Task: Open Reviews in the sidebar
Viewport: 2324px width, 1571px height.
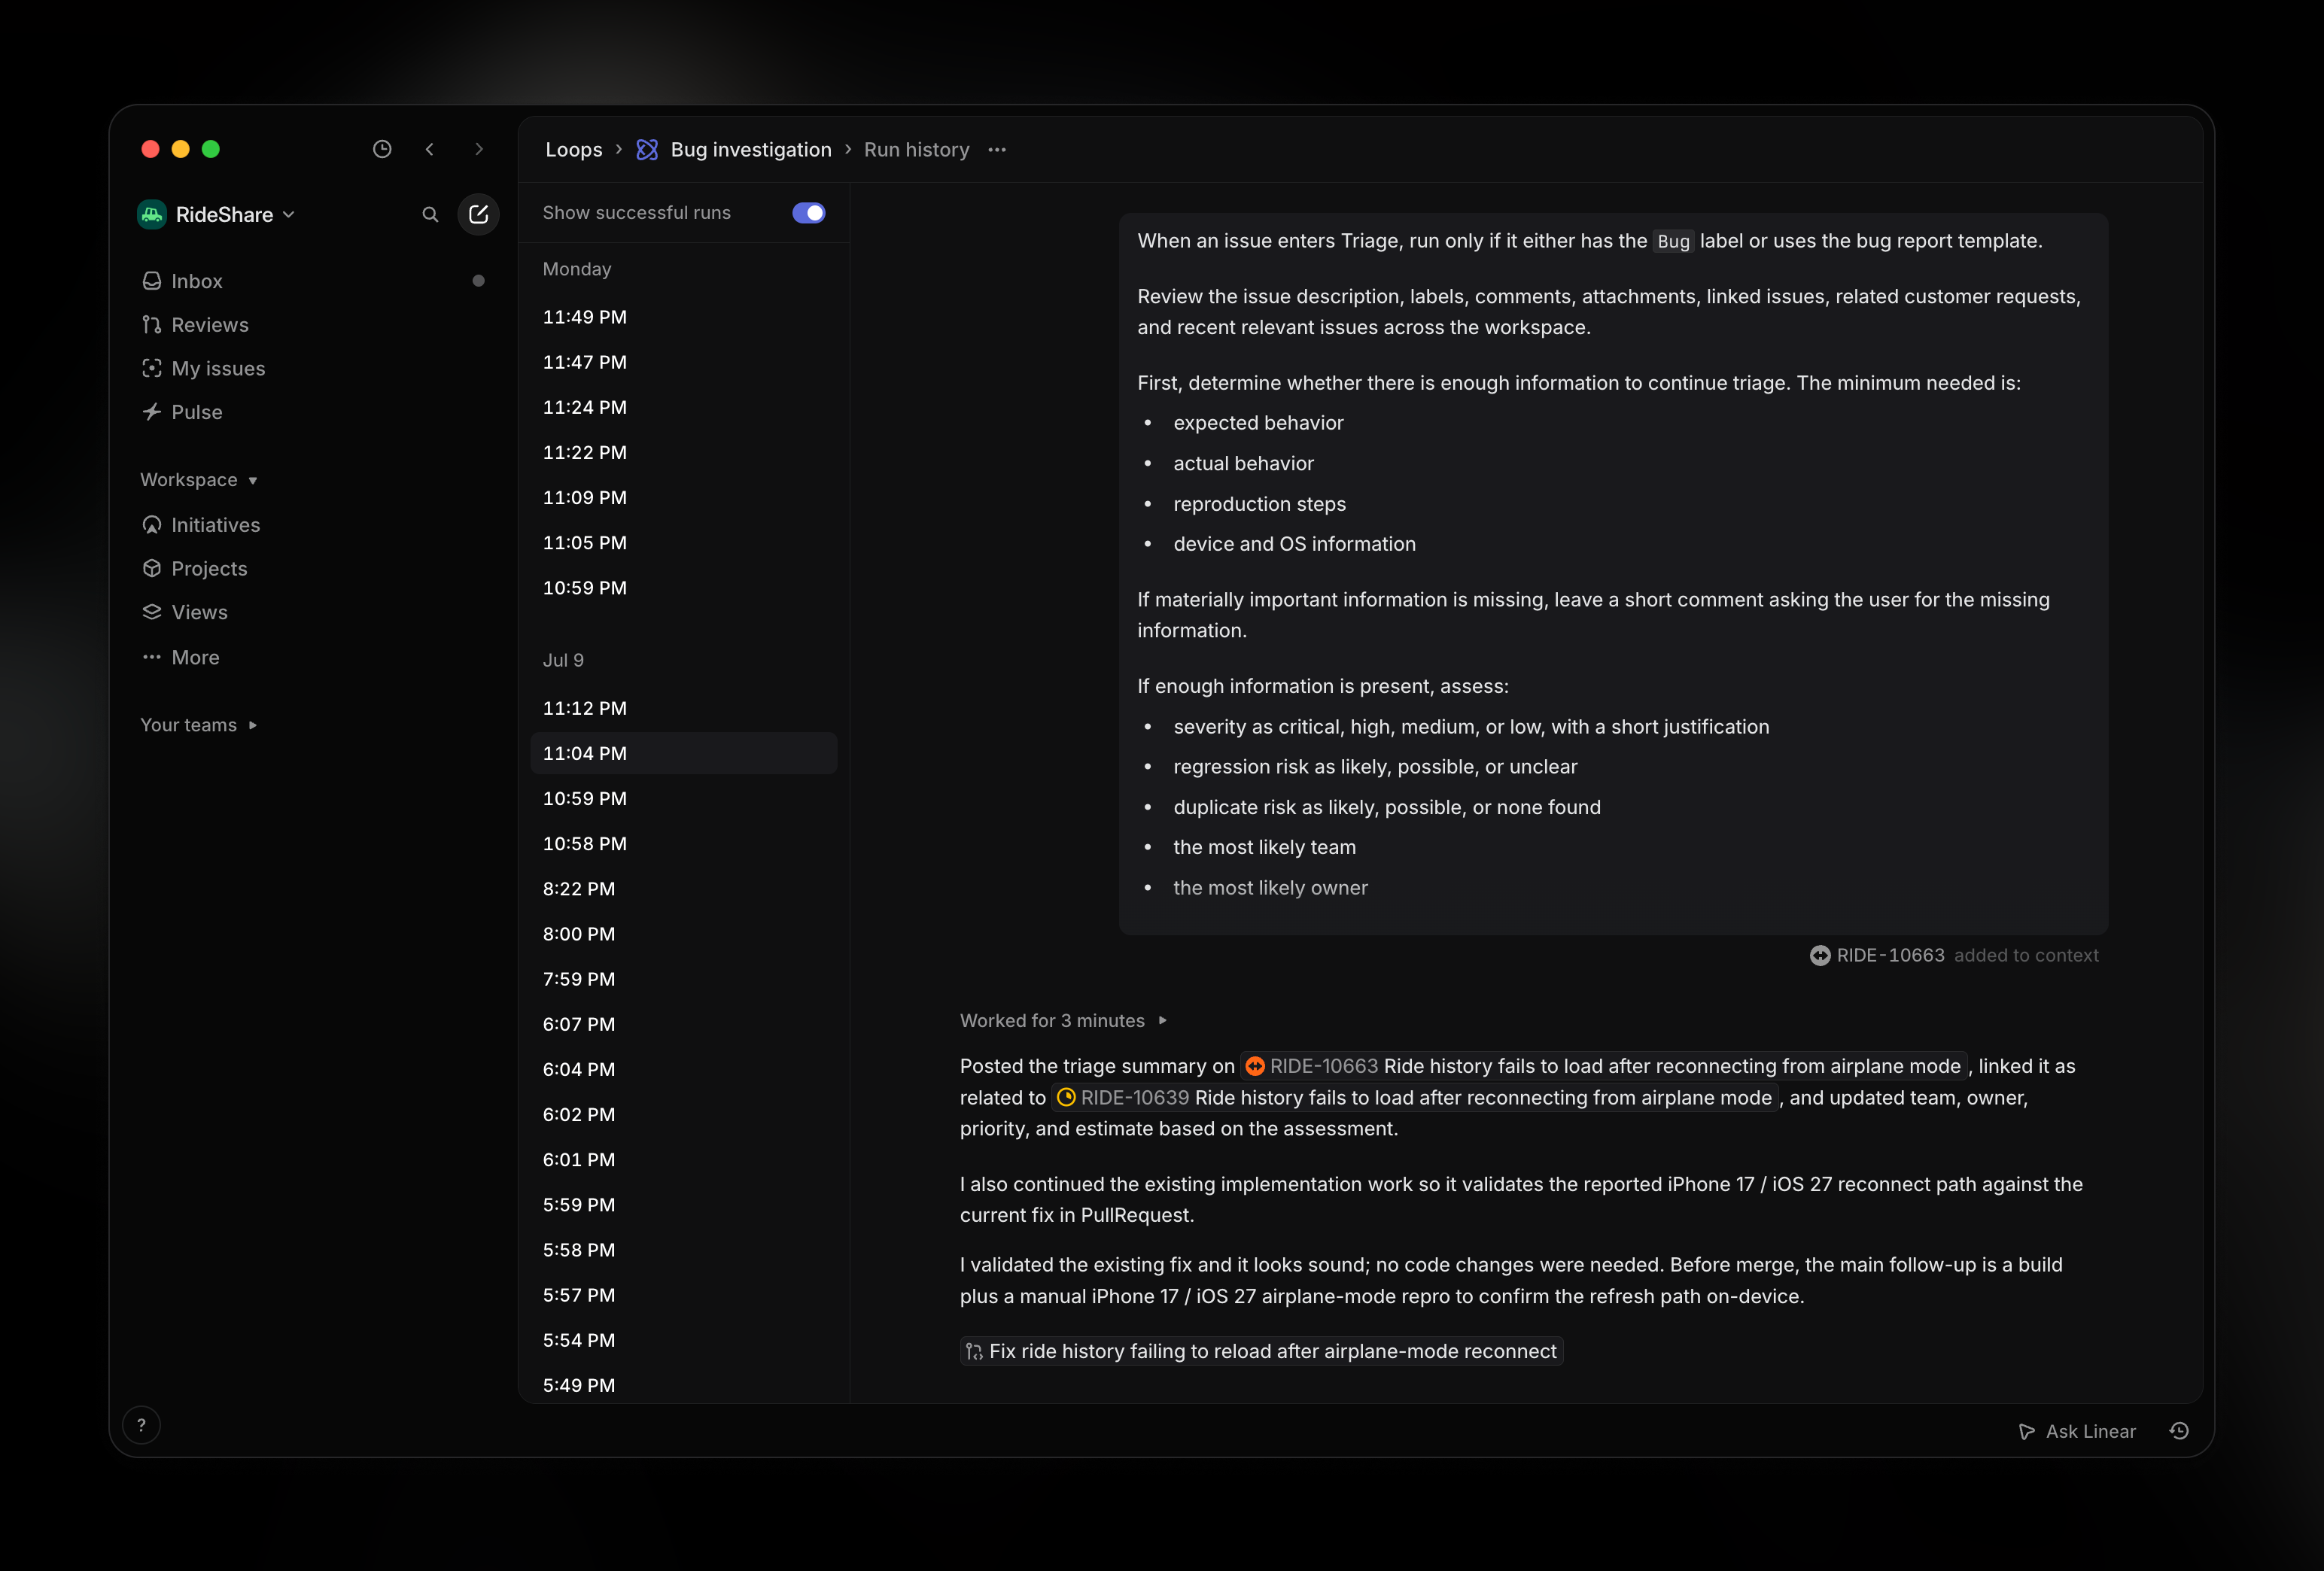Action: click(x=312, y=325)
